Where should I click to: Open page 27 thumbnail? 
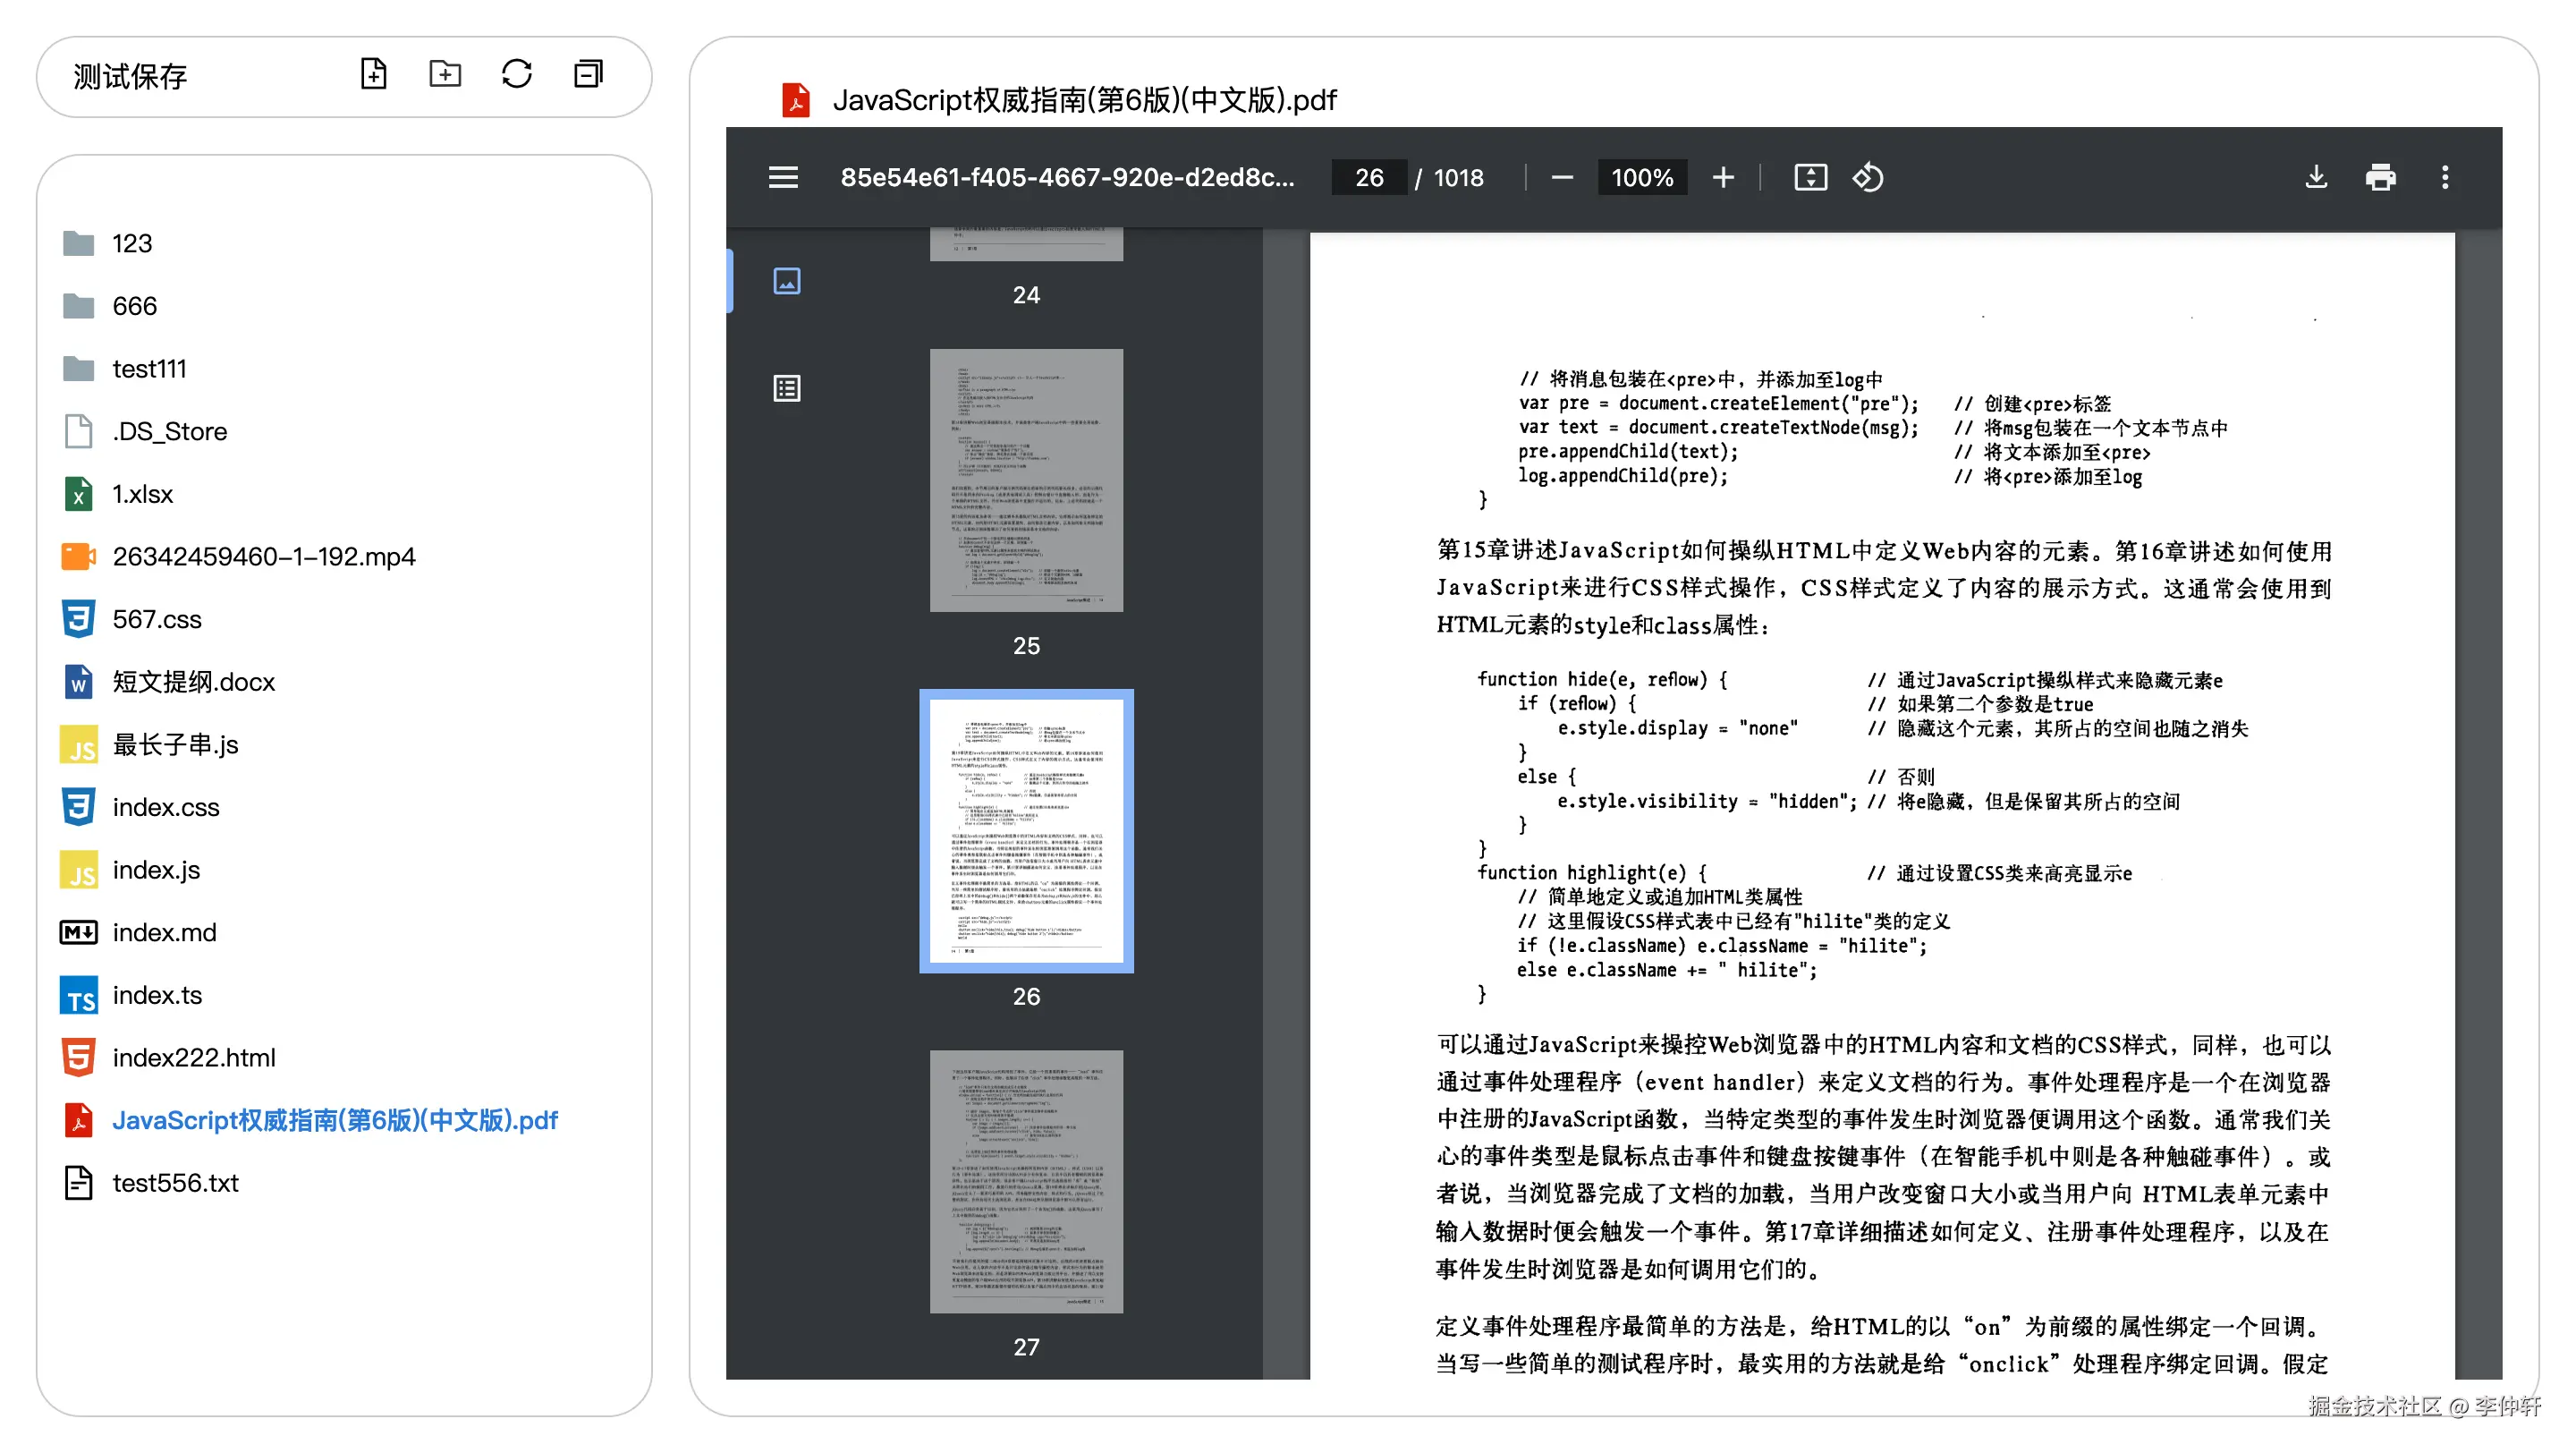click(1026, 1181)
